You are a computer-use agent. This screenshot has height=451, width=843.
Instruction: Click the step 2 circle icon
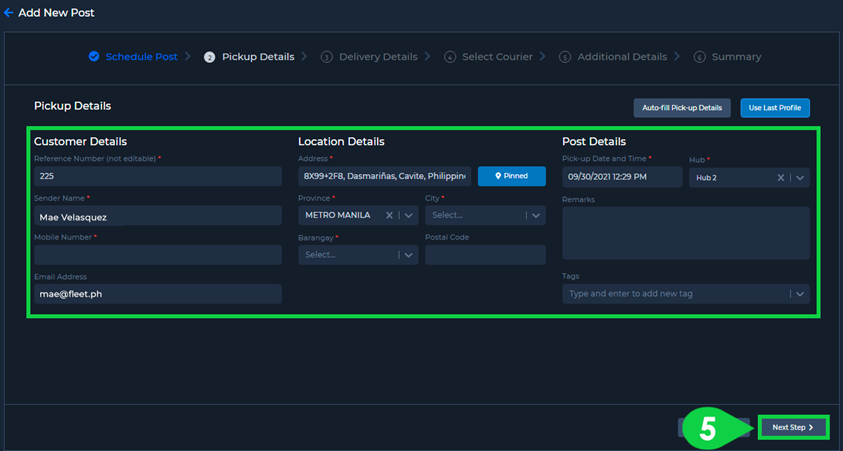tap(209, 57)
